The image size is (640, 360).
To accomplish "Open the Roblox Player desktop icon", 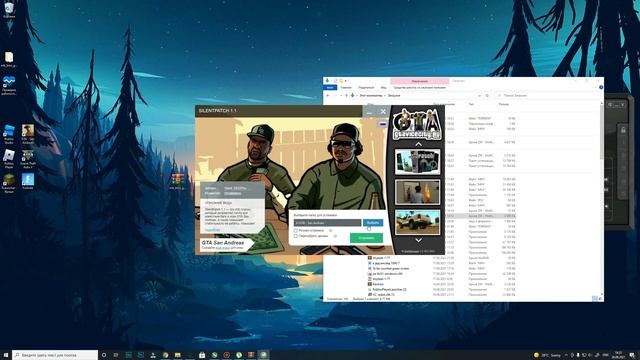I will pos(9,159).
